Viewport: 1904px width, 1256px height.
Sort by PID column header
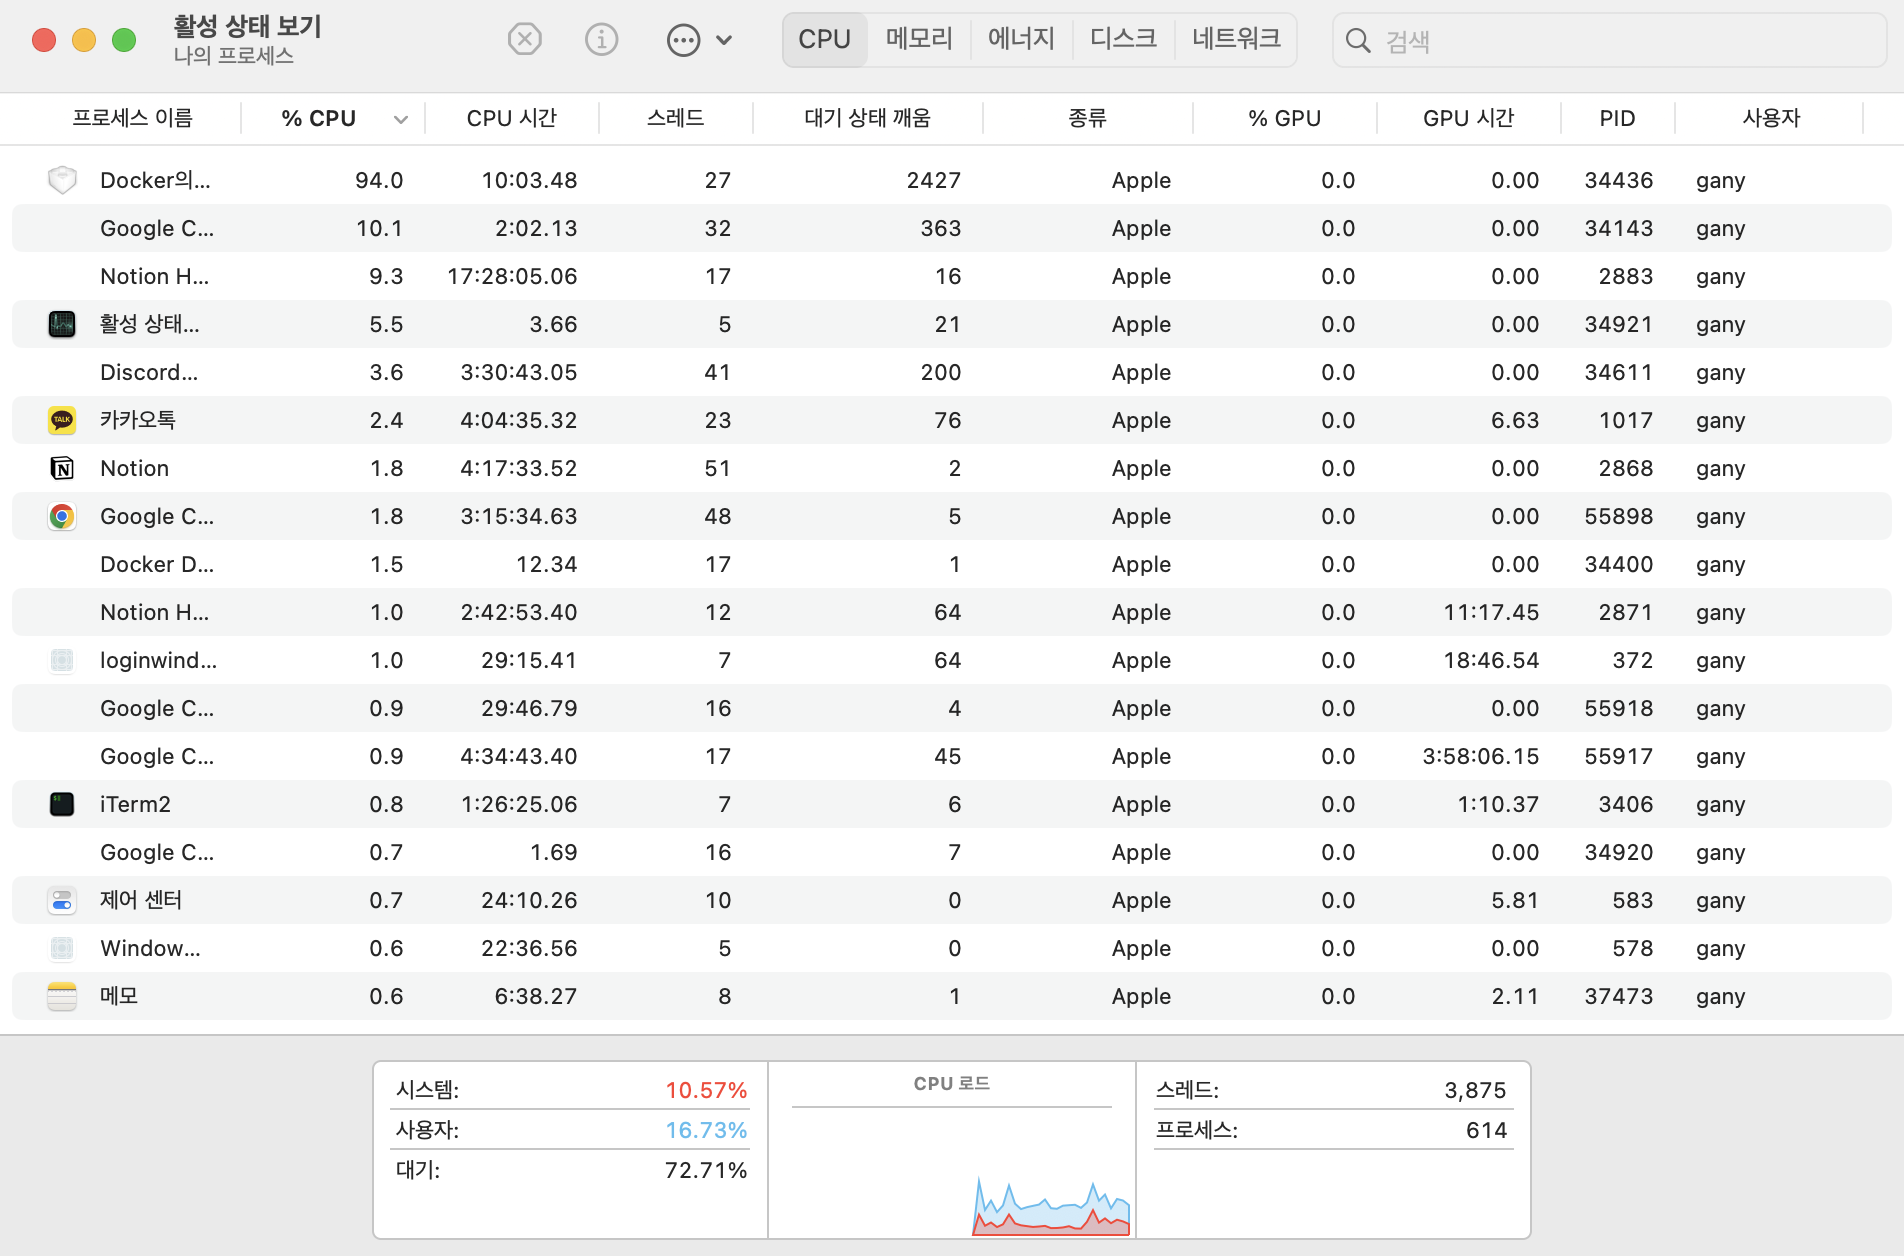pos(1617,118)
